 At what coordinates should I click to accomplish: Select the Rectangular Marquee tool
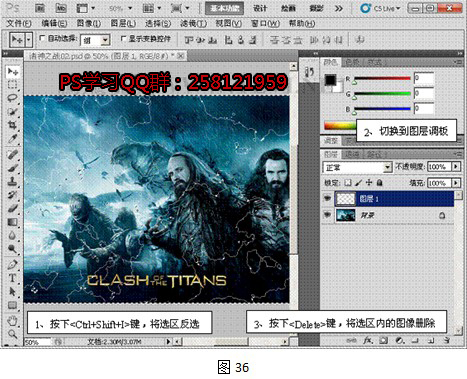pos(13,85)
